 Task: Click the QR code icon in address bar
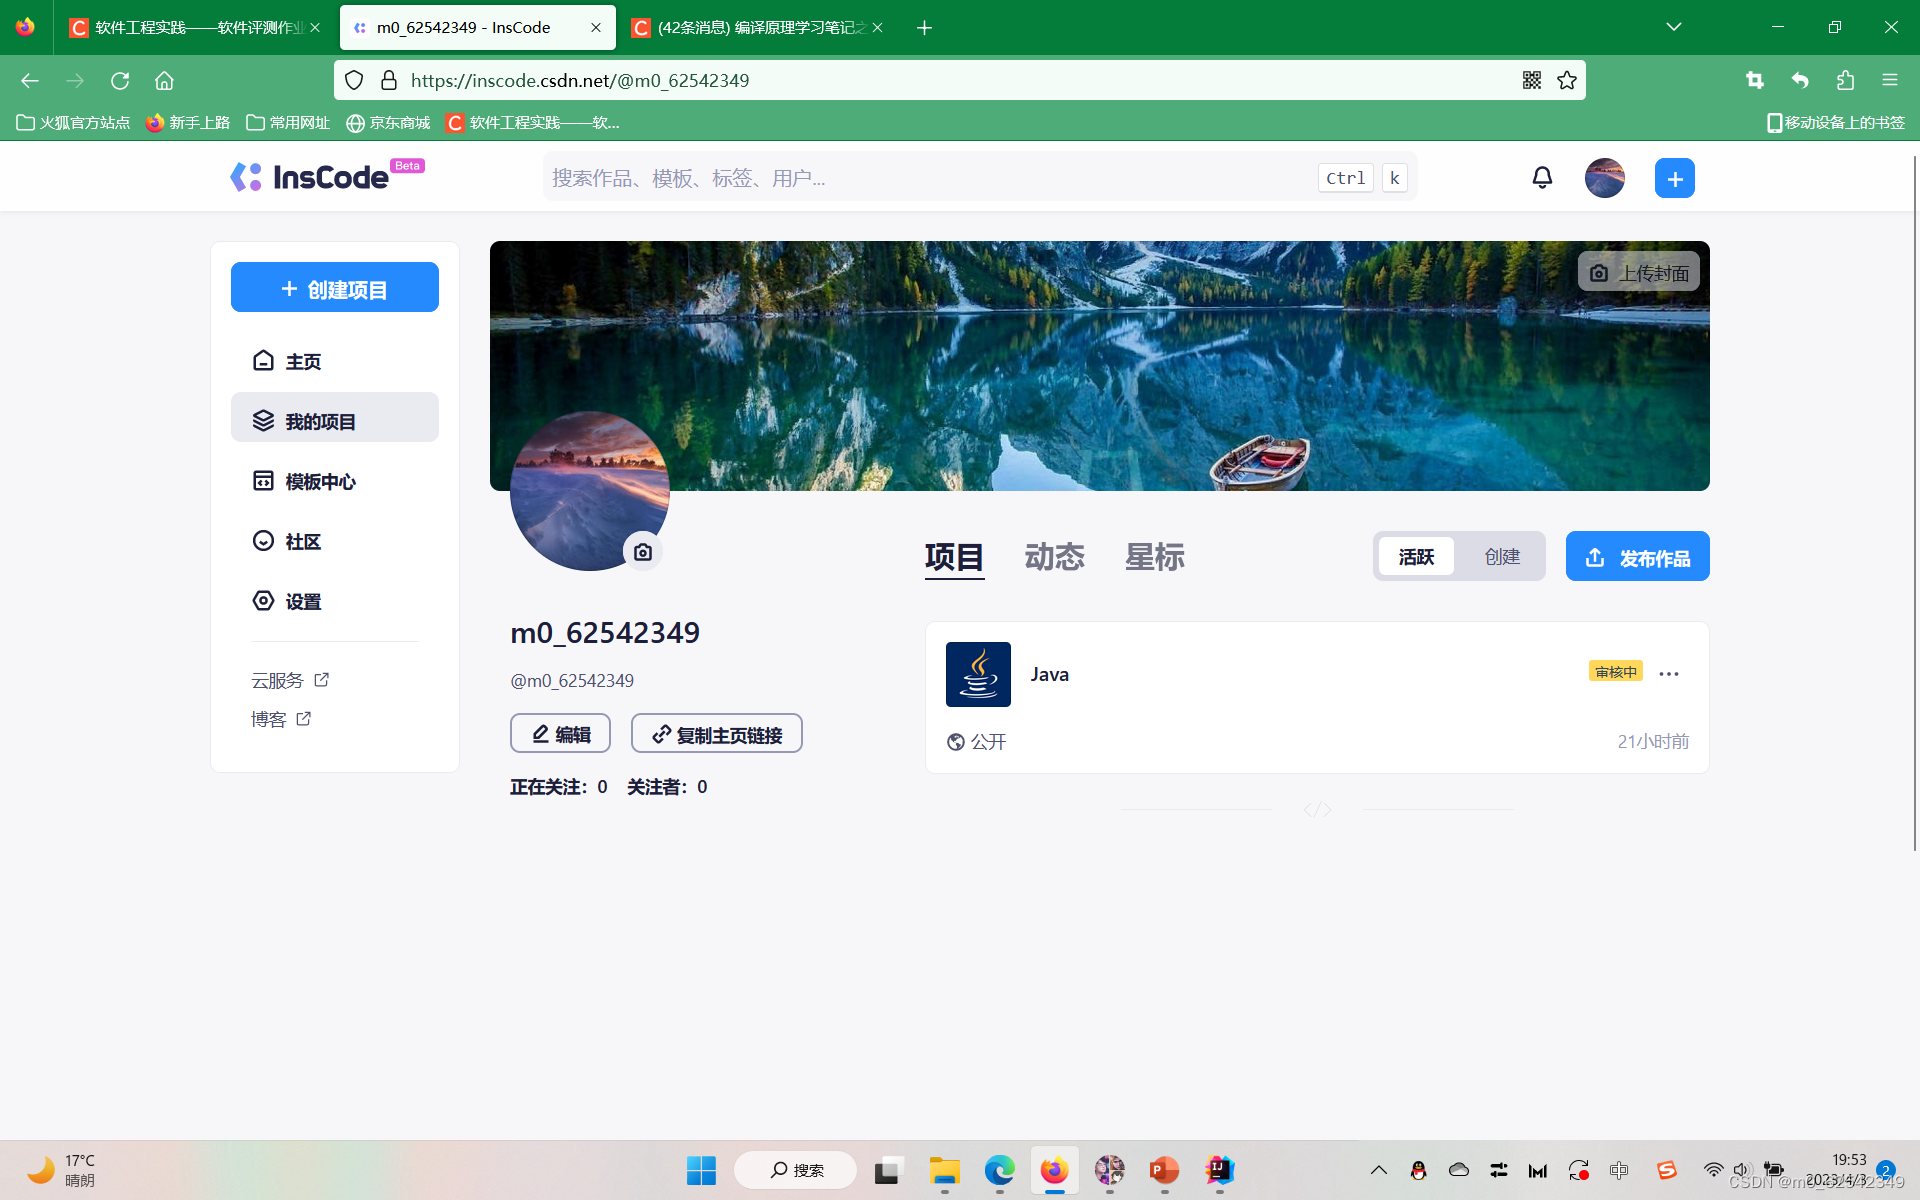(x=1531, y=80)
